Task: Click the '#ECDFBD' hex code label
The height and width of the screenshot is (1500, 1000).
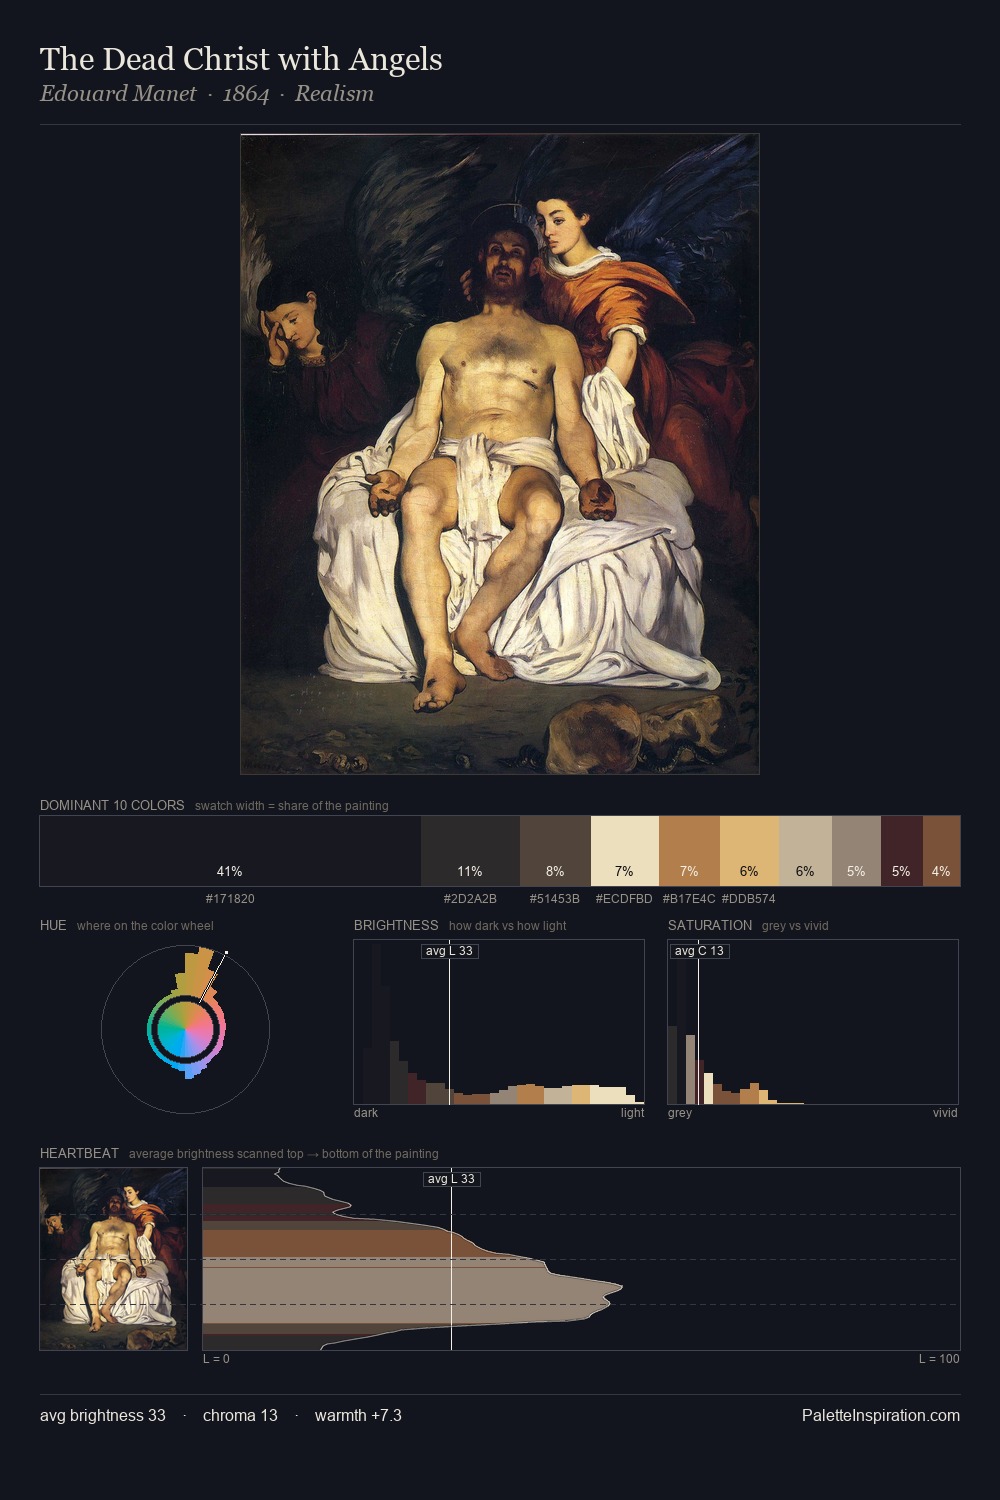Action: [x=624, y=899]
